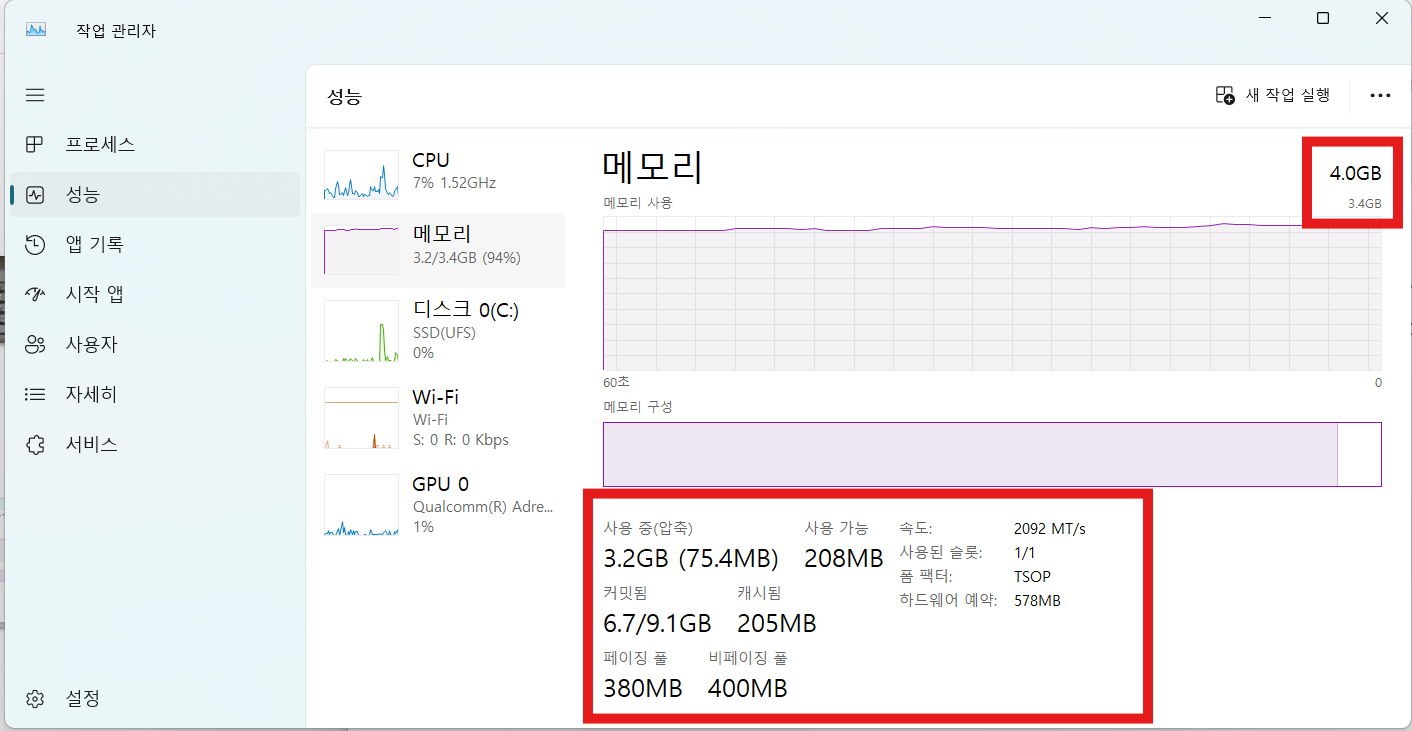Click the 새 작업 실행 plus icon
Image resolution: width=1412 pixels, height=731 pixels.
(1225, 94)
